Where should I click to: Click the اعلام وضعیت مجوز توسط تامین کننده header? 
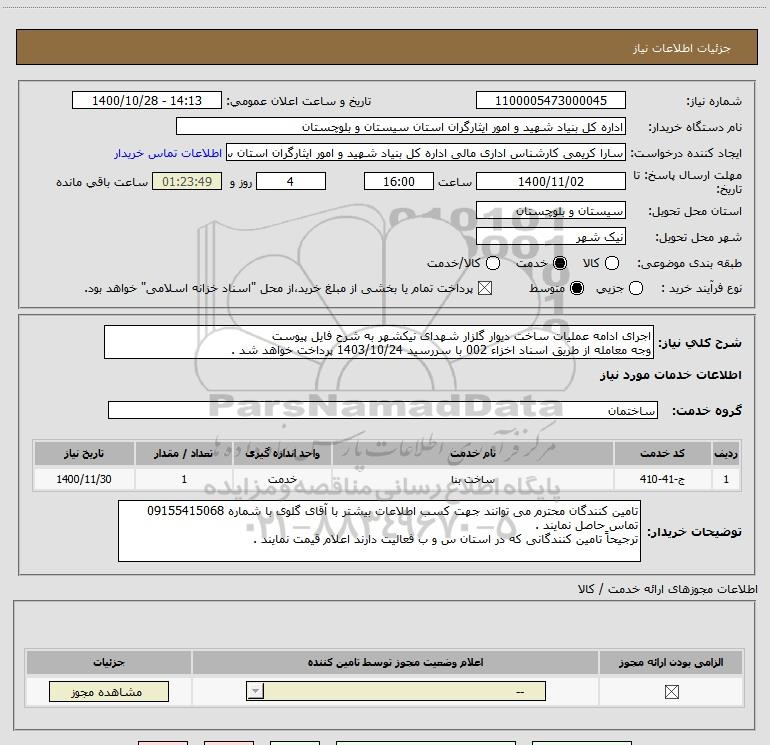395,662
